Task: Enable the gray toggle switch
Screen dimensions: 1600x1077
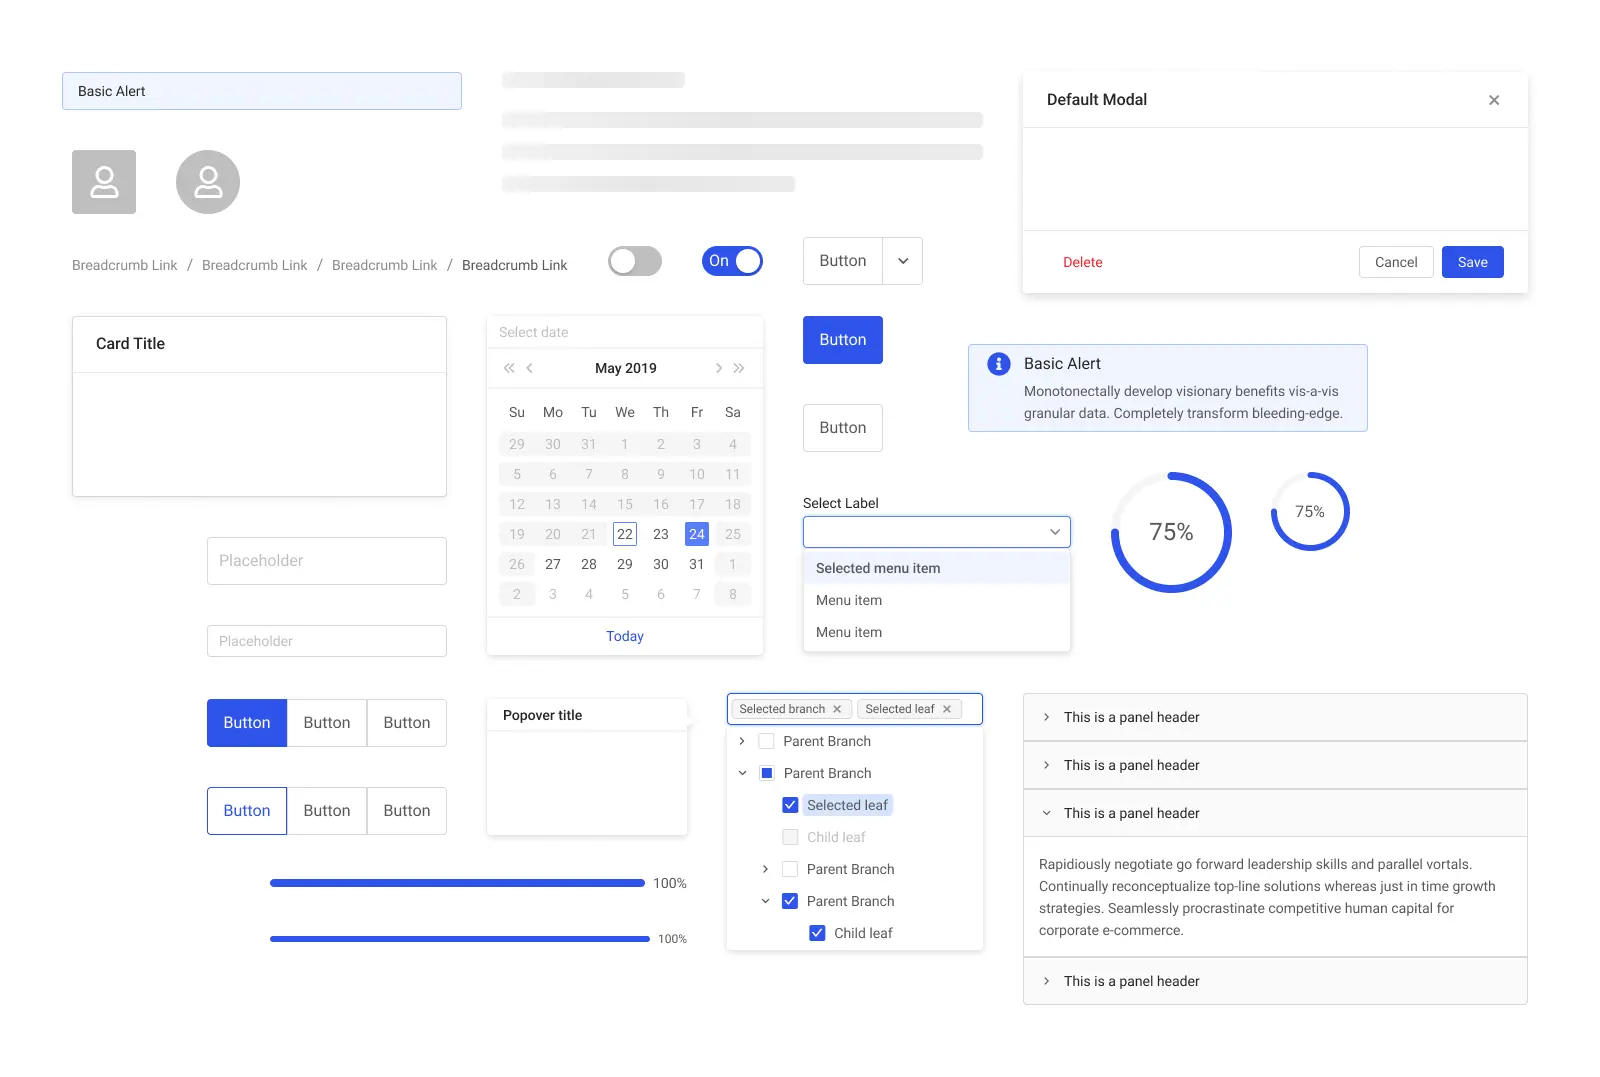Action: coord(635,261)
